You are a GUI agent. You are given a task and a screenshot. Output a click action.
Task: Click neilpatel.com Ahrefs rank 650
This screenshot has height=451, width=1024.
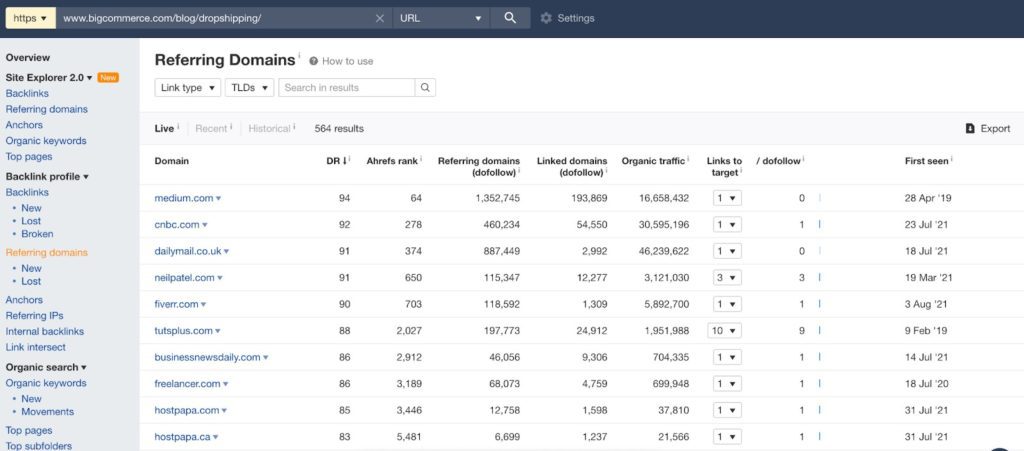point(413,277)
